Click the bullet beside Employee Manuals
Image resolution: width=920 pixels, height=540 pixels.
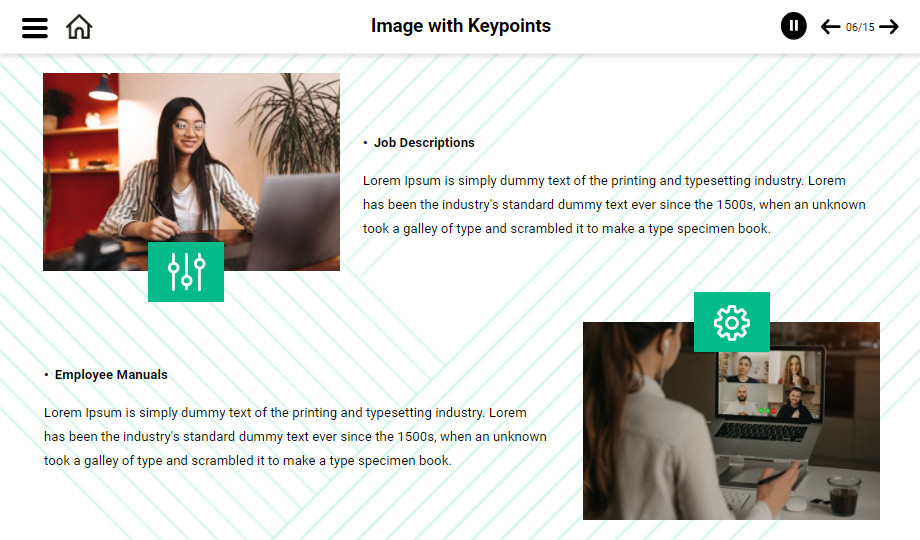pos(46,374)
